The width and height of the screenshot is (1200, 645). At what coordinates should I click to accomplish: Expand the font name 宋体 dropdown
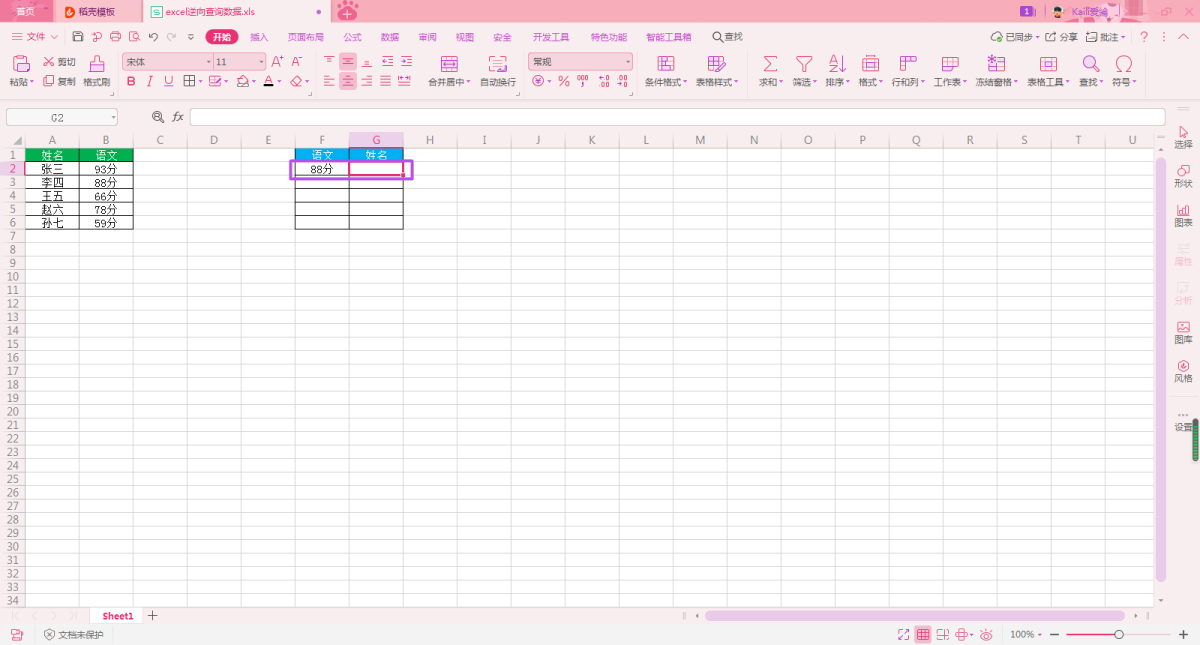(208, 62)
